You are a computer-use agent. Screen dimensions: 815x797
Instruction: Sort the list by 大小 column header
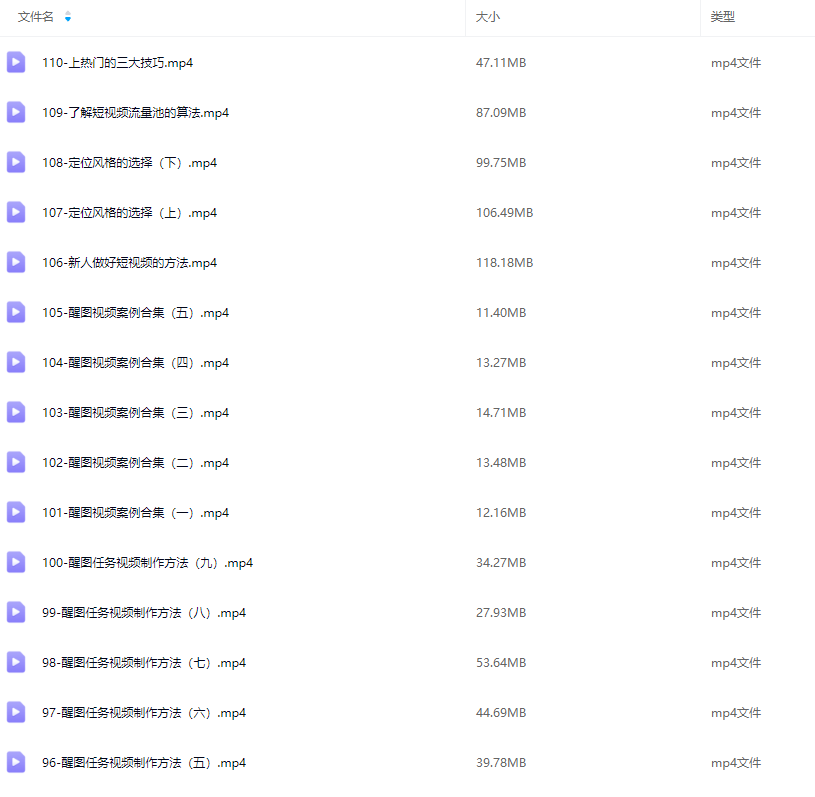click(488, 17)
